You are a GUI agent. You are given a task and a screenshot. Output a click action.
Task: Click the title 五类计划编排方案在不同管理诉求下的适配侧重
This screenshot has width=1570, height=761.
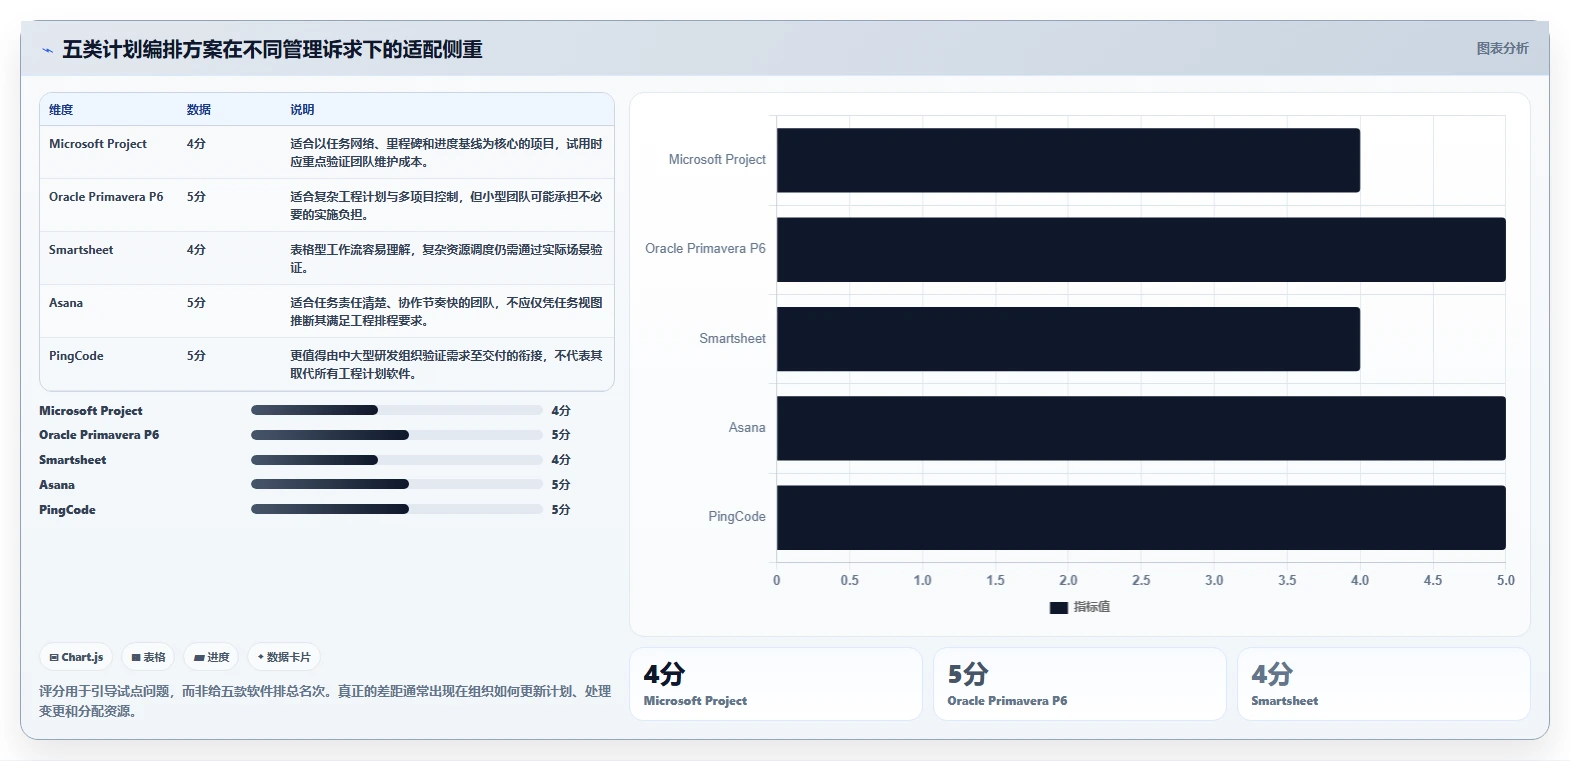272,49
